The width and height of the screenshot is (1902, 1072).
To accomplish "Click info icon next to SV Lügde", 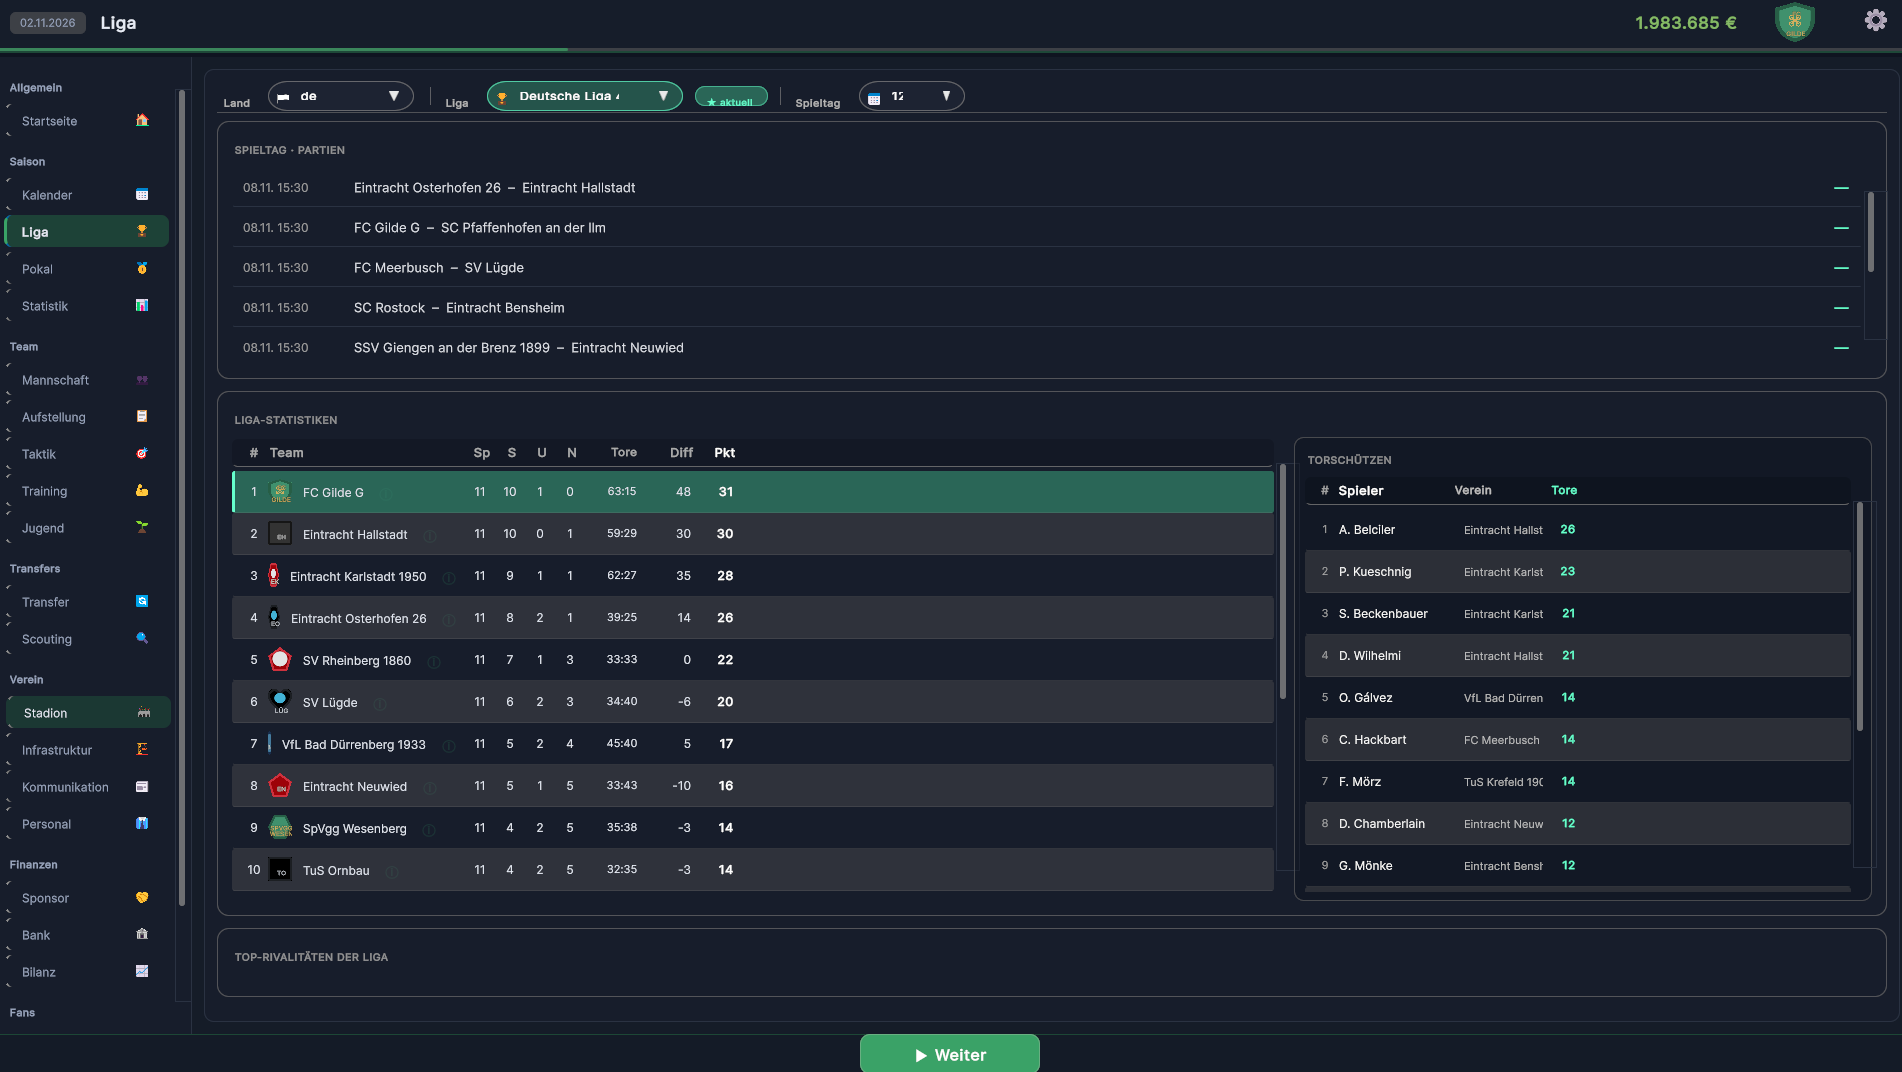I will pos(380,703).
